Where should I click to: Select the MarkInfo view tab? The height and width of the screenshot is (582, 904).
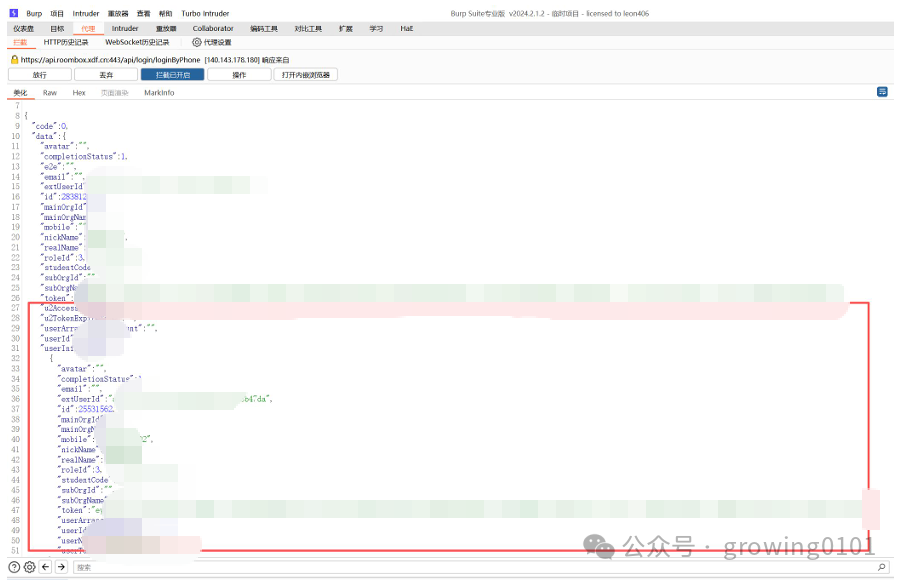pos(159,92)
